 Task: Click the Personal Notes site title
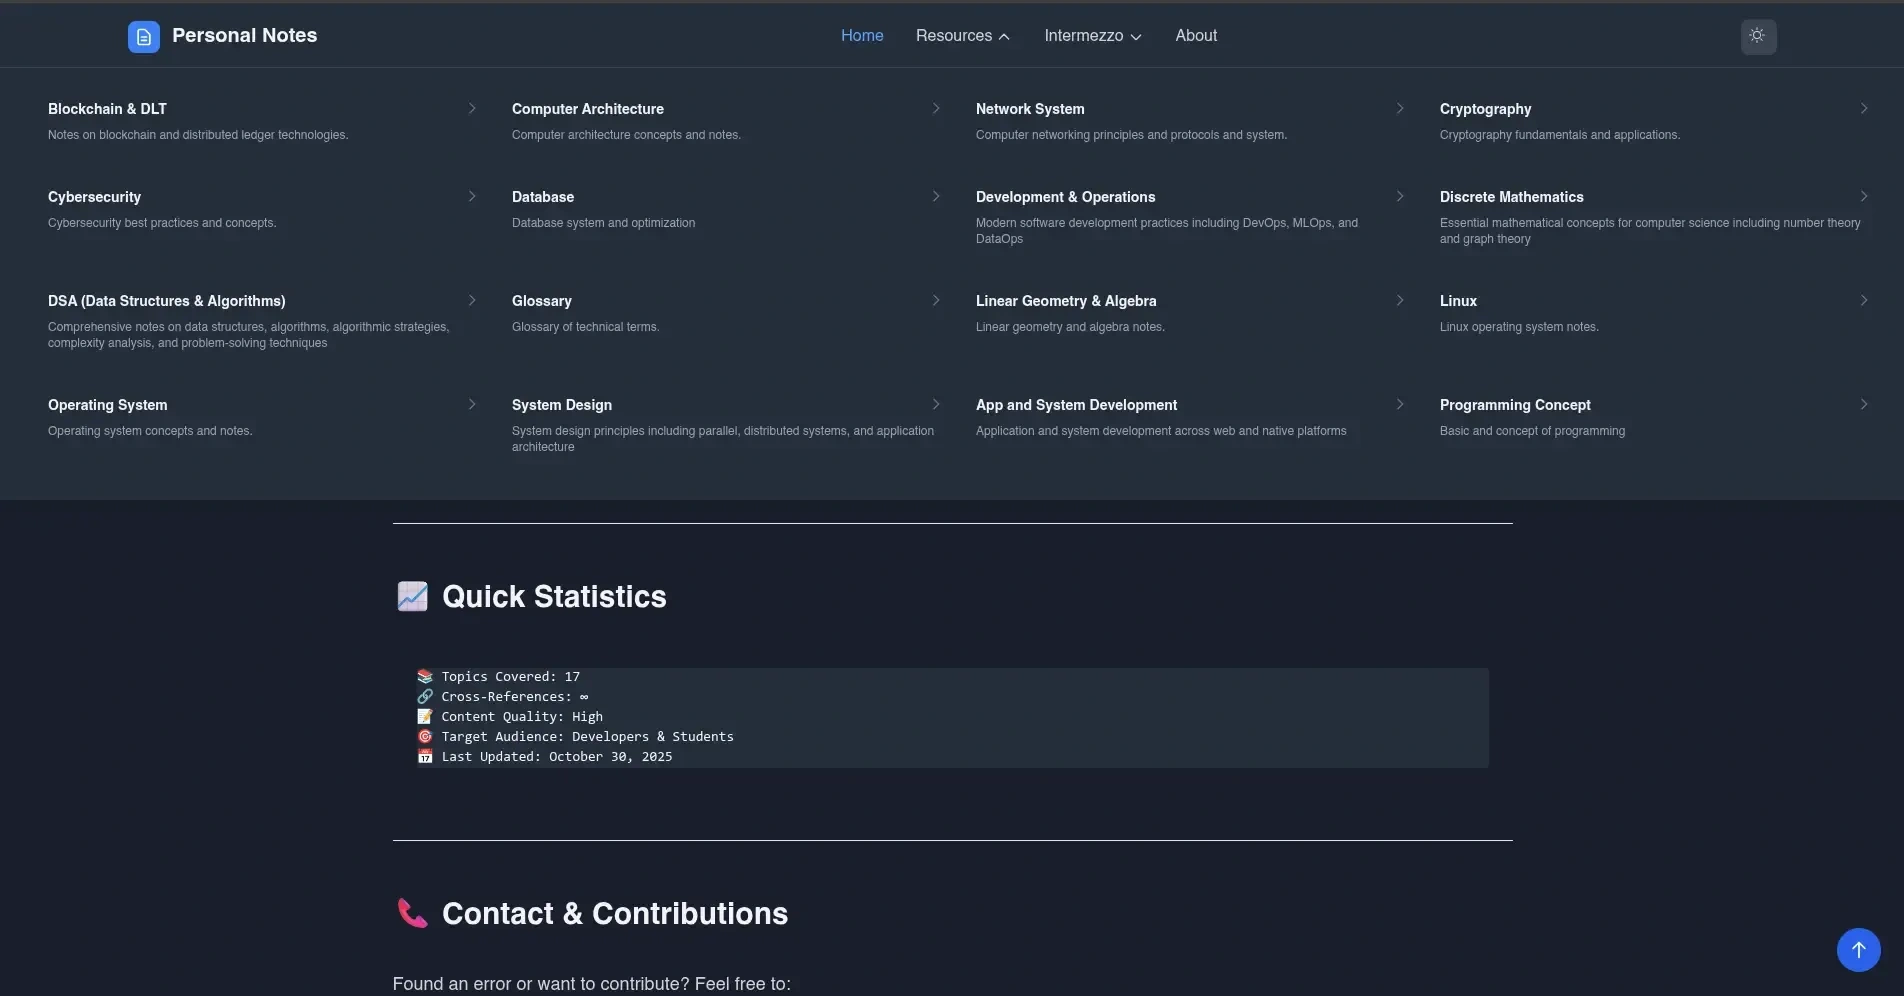coord(244,36)
